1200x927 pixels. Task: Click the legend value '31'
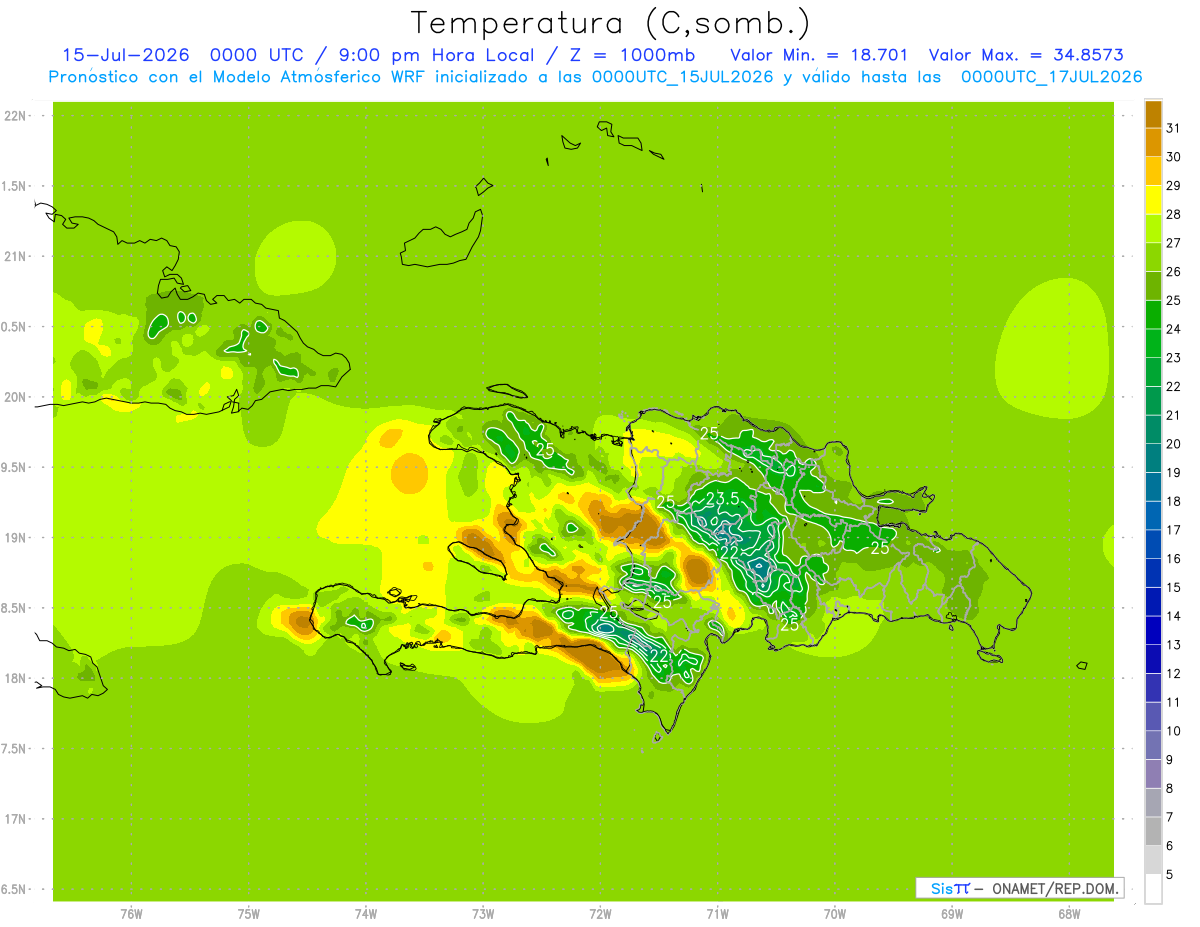click(1173, 128)
